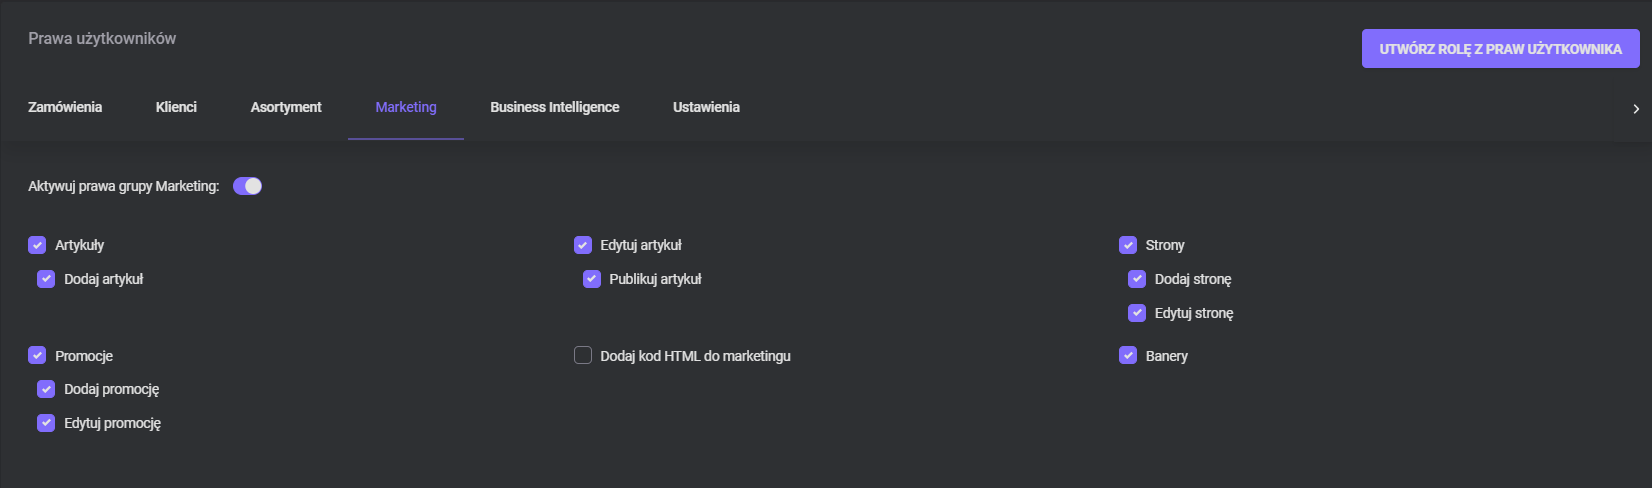Image resolution: width=1652 pixels, height=488 pixels.
Task: Open the Klienci tab
Action: coord(176,107)
